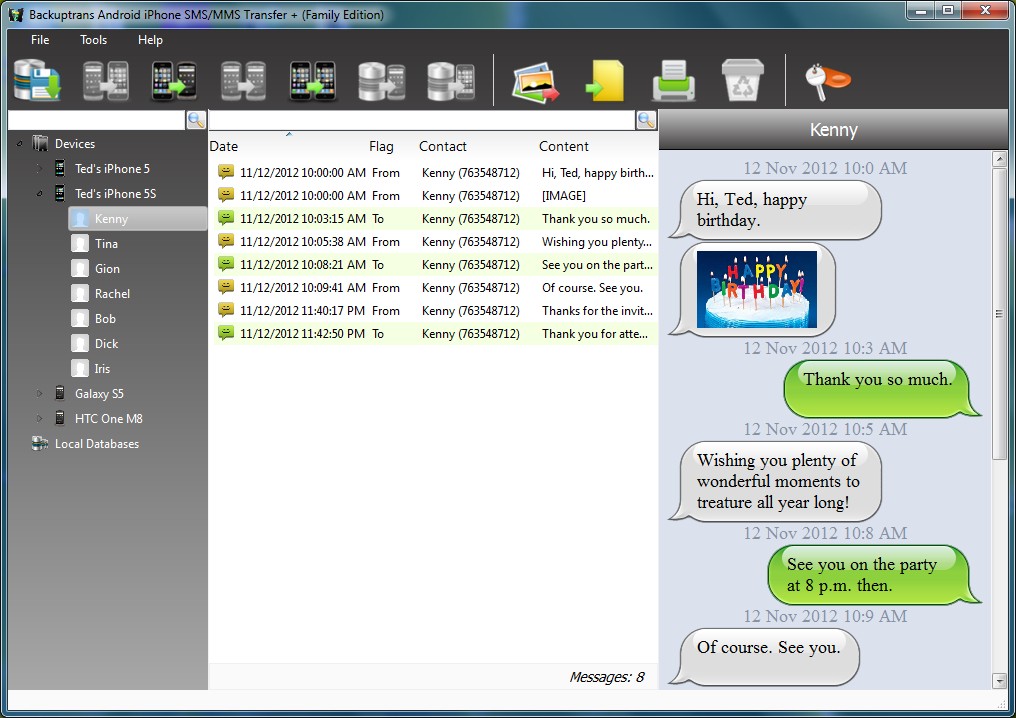Open the Tools menu

point(93,40)
